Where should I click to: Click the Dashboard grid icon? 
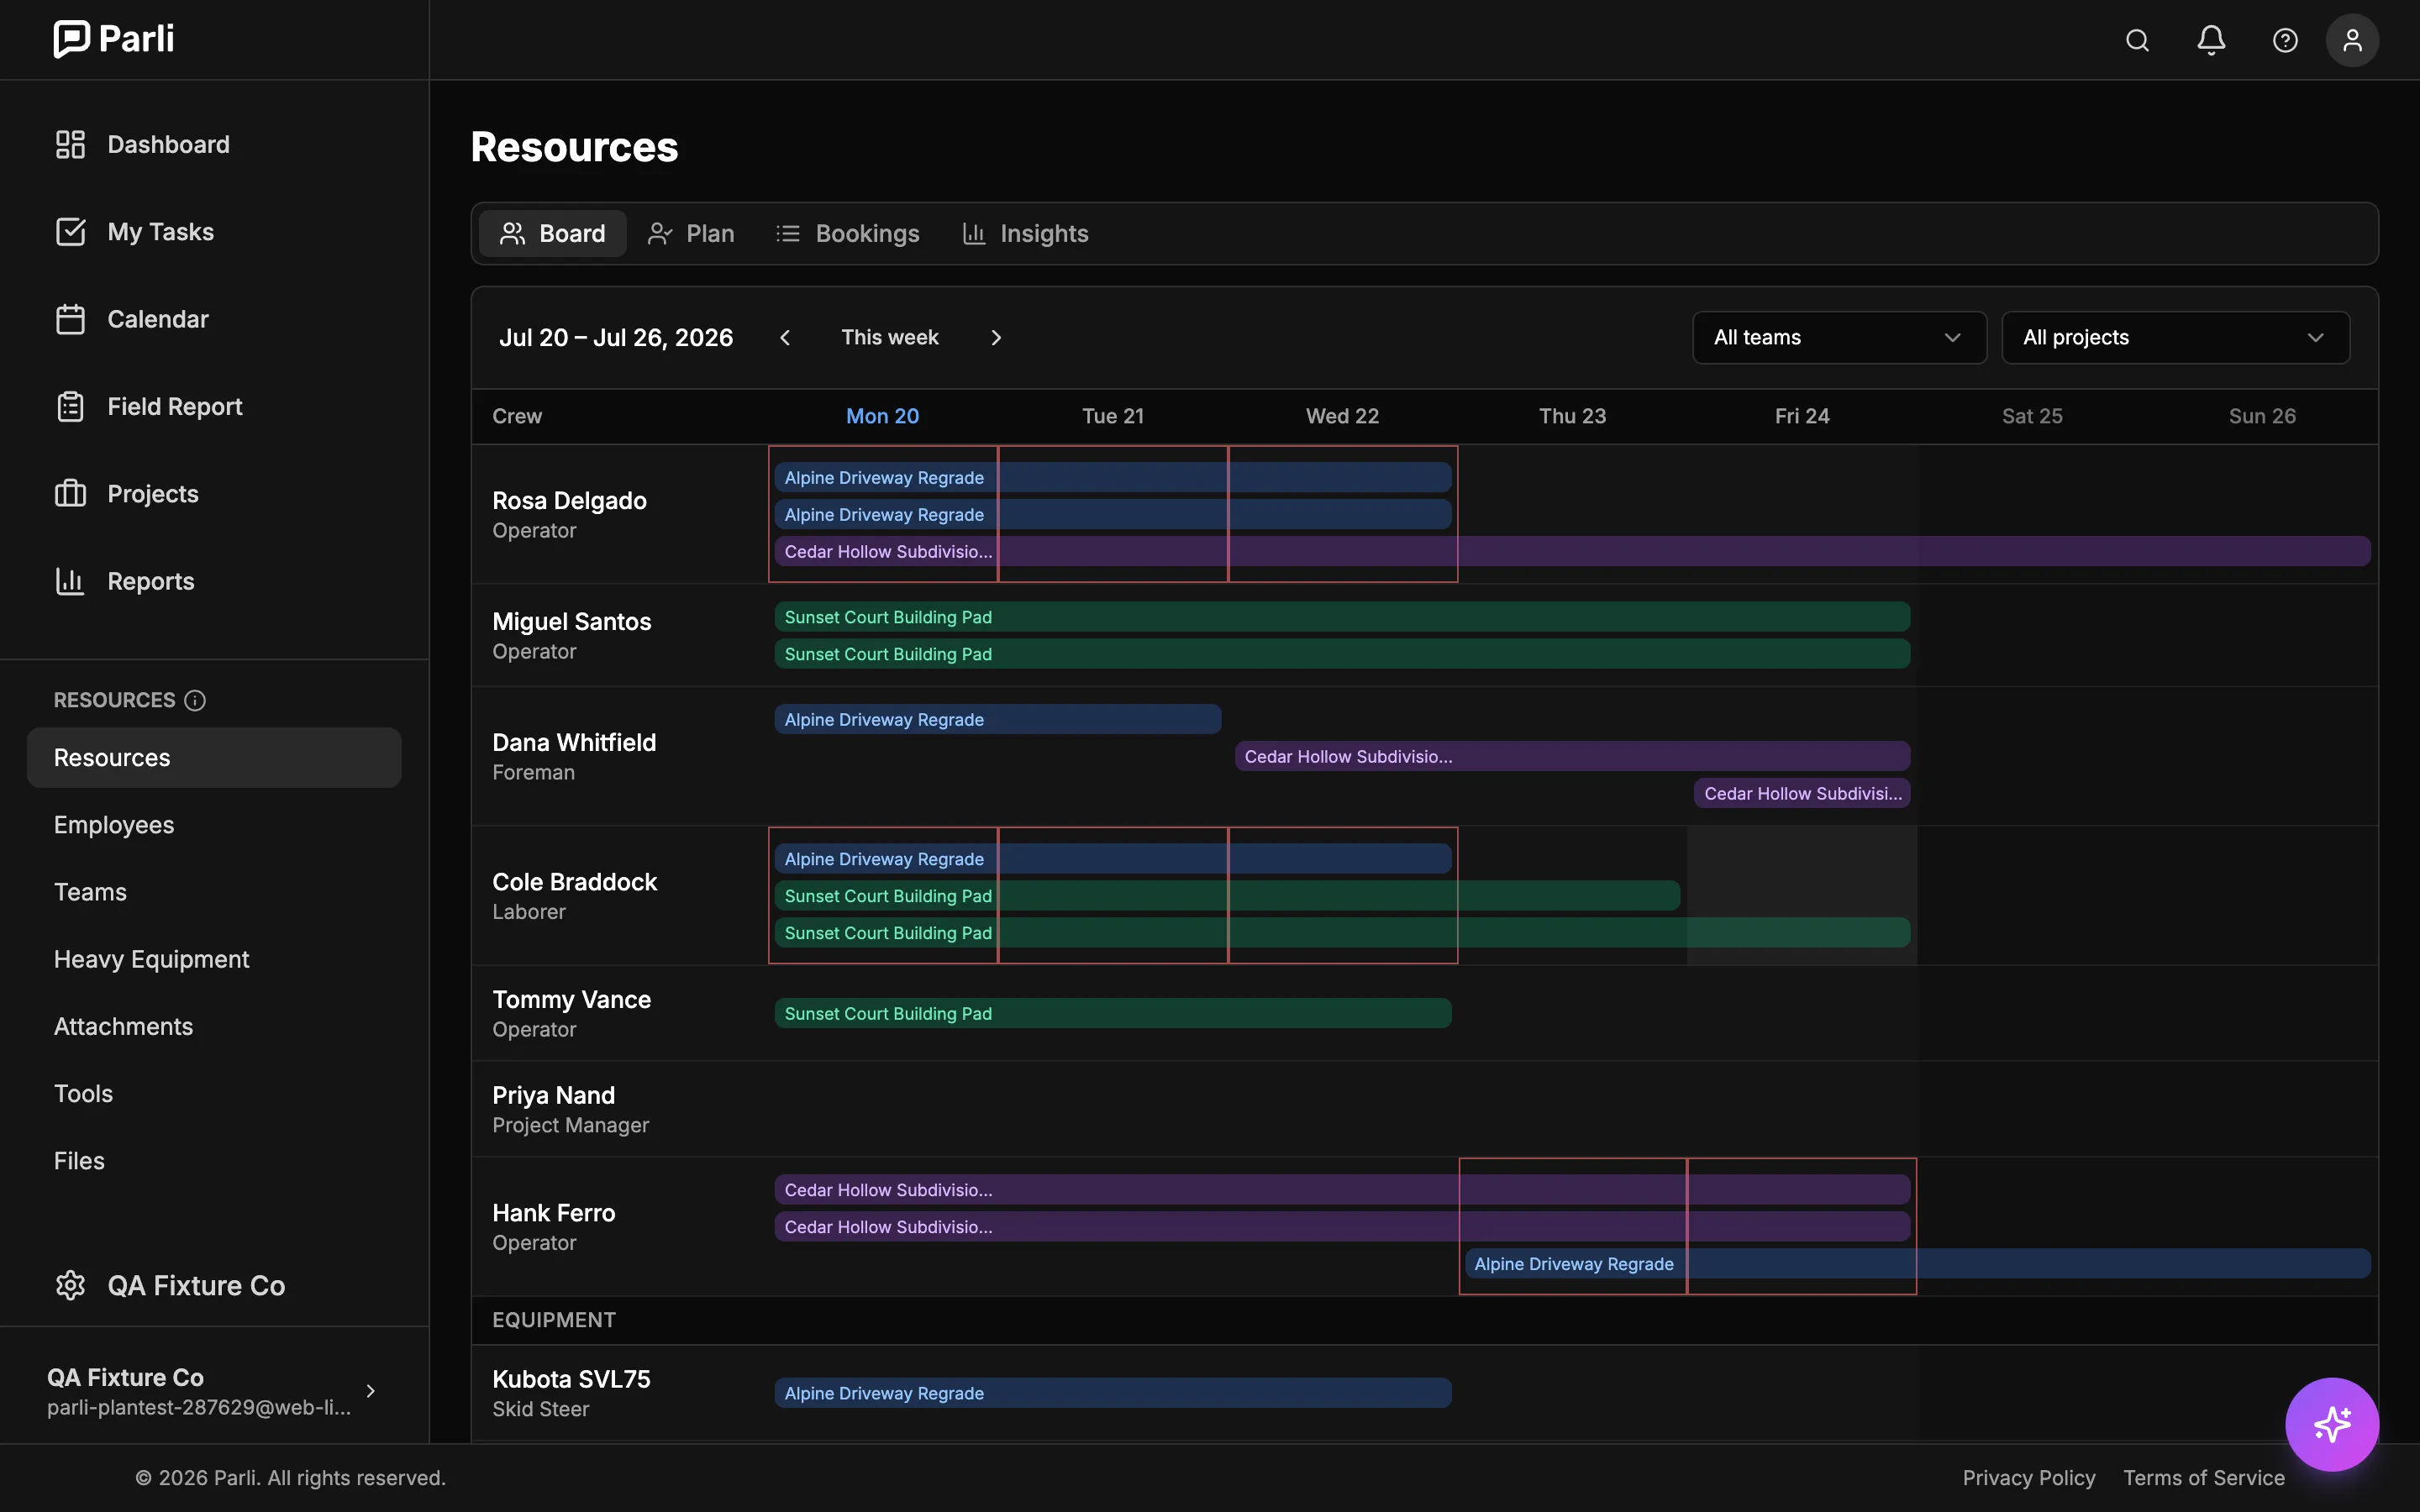click(70, 144)
